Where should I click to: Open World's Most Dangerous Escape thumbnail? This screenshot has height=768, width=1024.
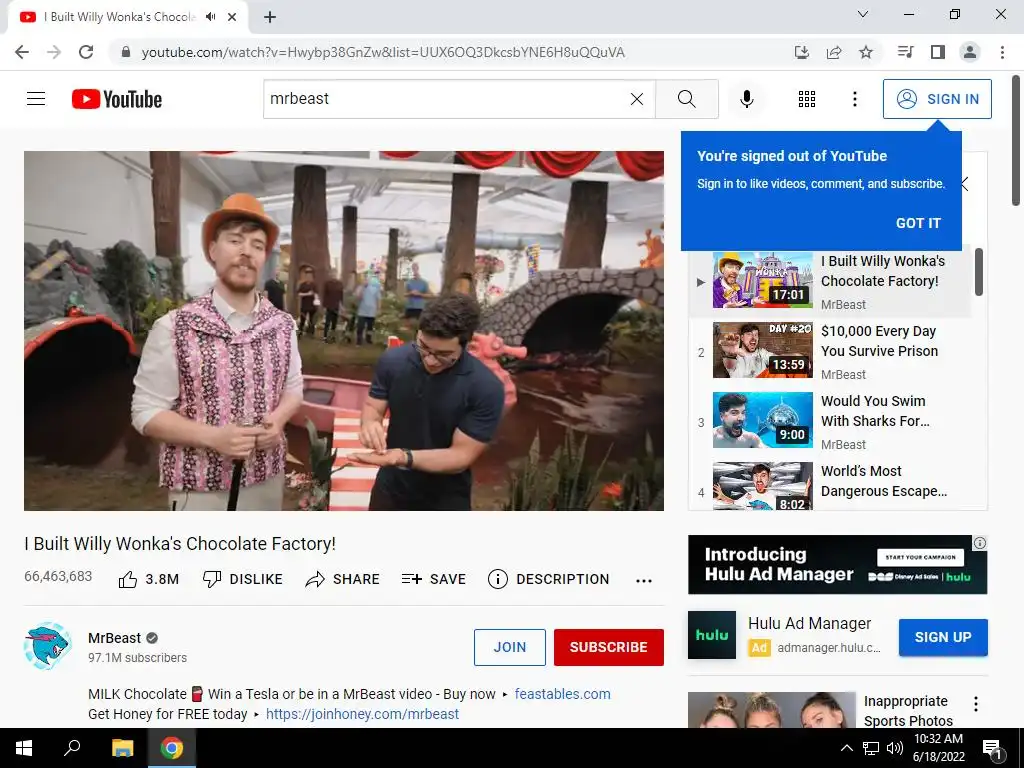(x=763, y=486)
